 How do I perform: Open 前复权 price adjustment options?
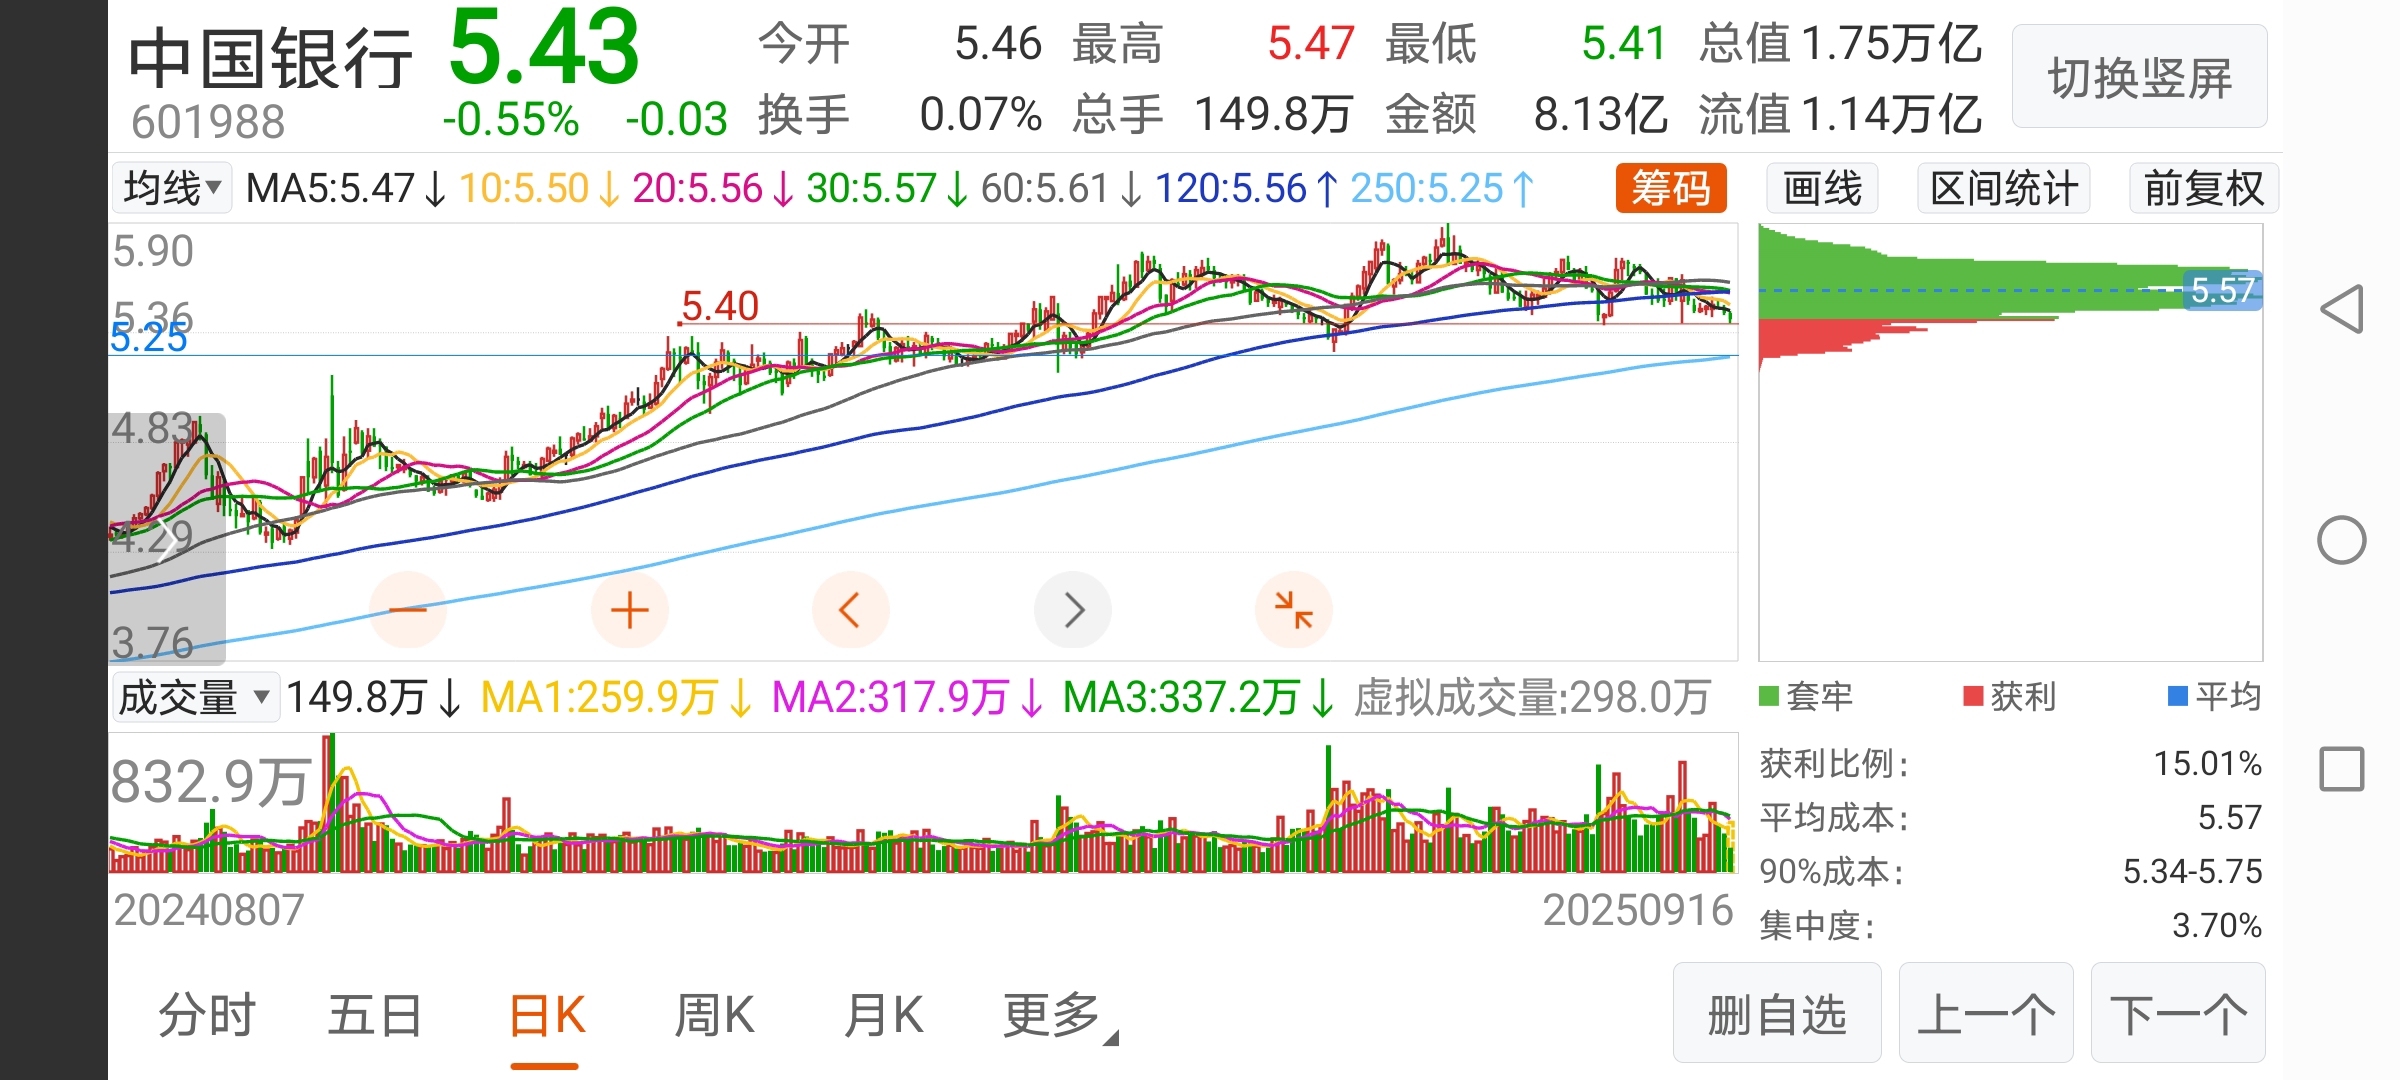pyautogui.click(x=2204, y=188)
